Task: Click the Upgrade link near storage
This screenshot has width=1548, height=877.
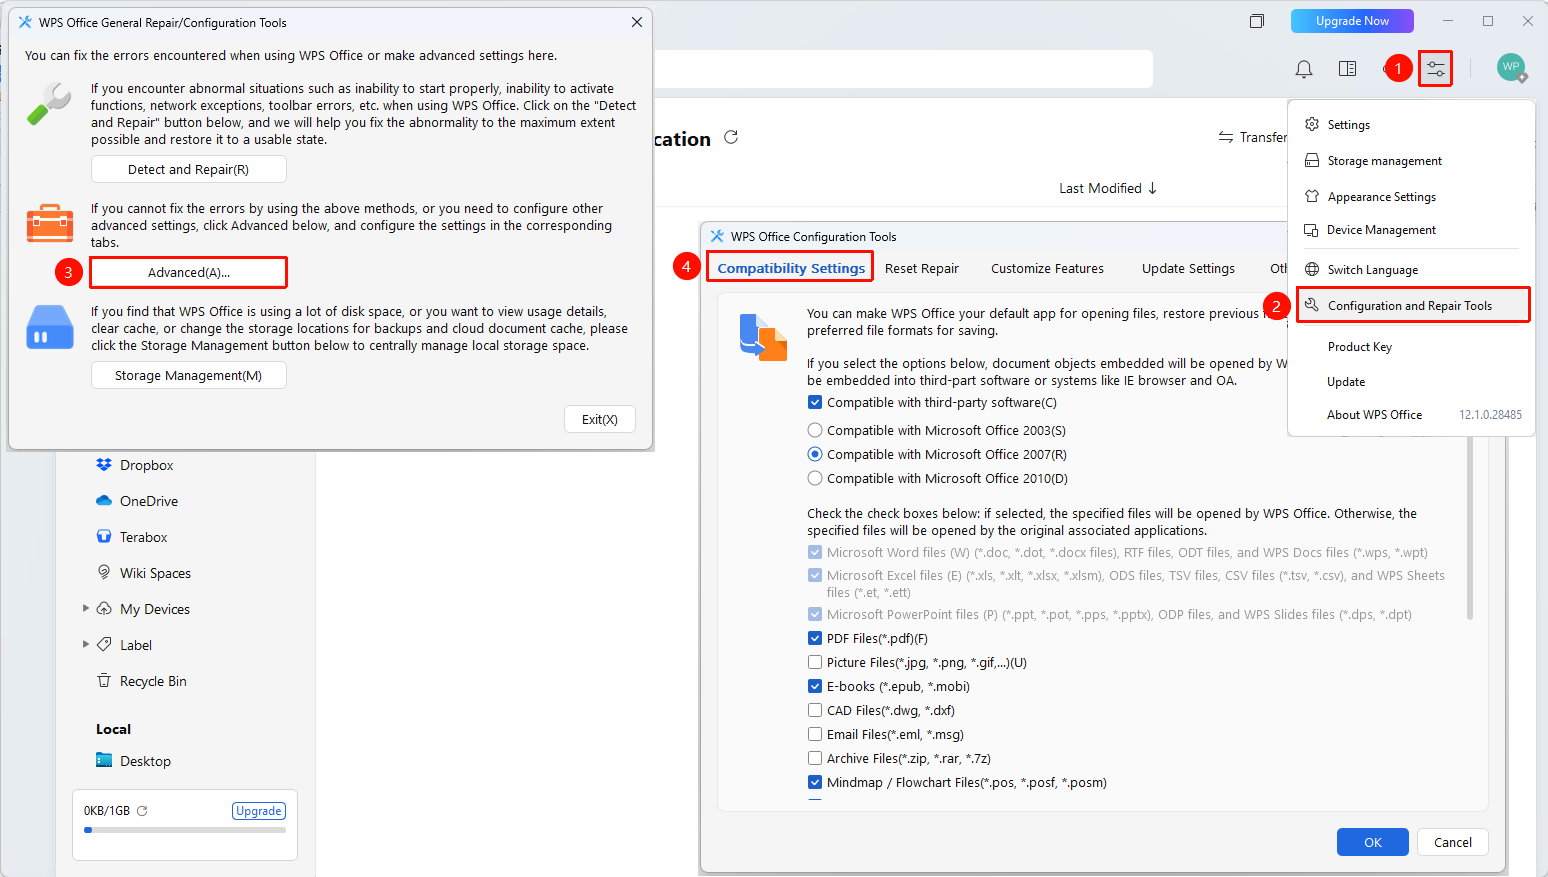Action: 259,811
